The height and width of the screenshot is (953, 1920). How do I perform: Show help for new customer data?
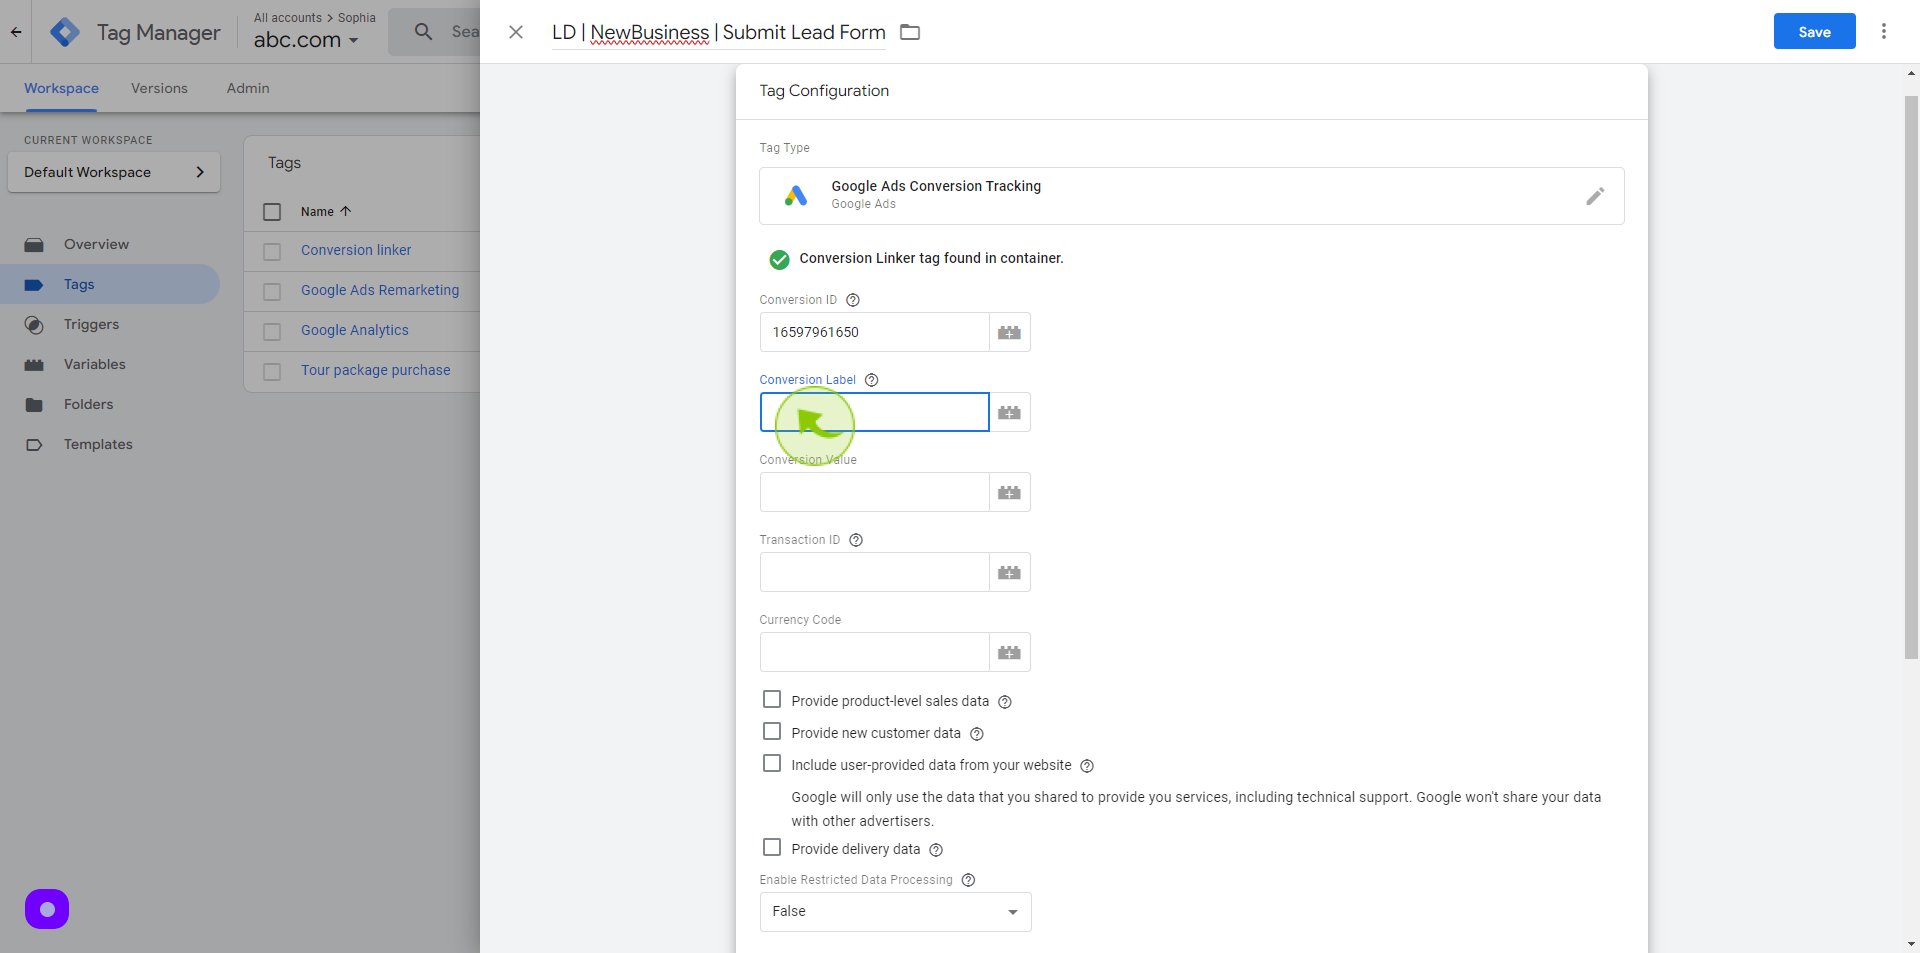(x=977, y=734)
